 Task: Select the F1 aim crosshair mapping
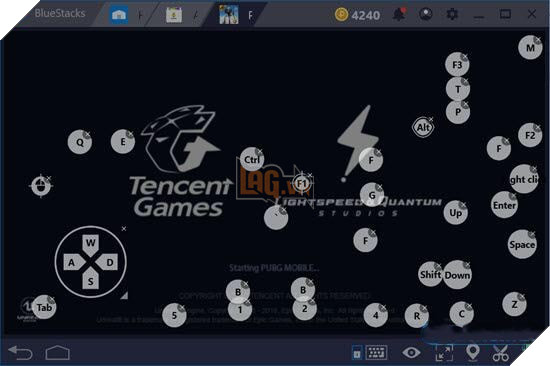click(x=301, y=183)
